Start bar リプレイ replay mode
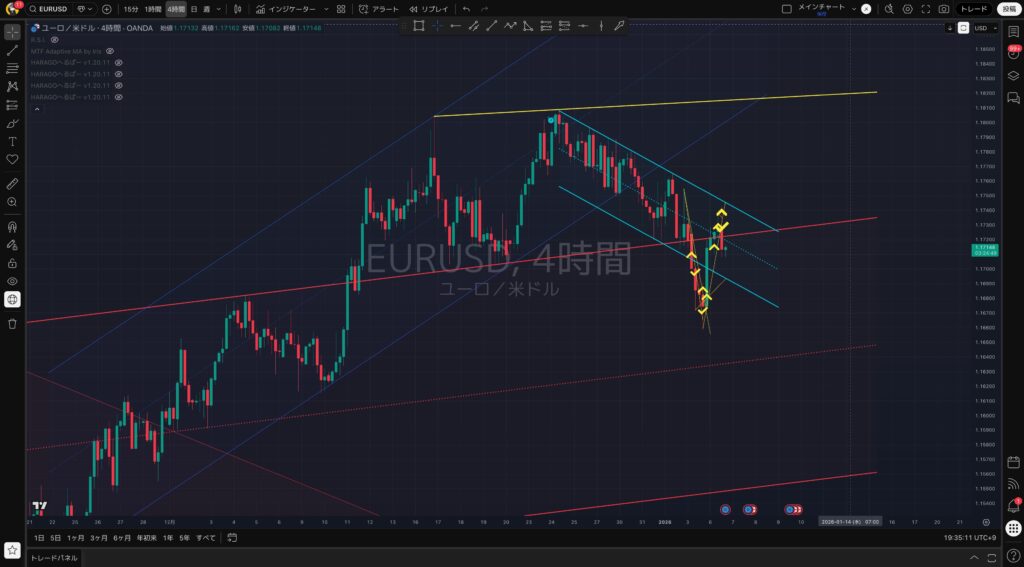 pyautogui.click(x=429, y=9)
